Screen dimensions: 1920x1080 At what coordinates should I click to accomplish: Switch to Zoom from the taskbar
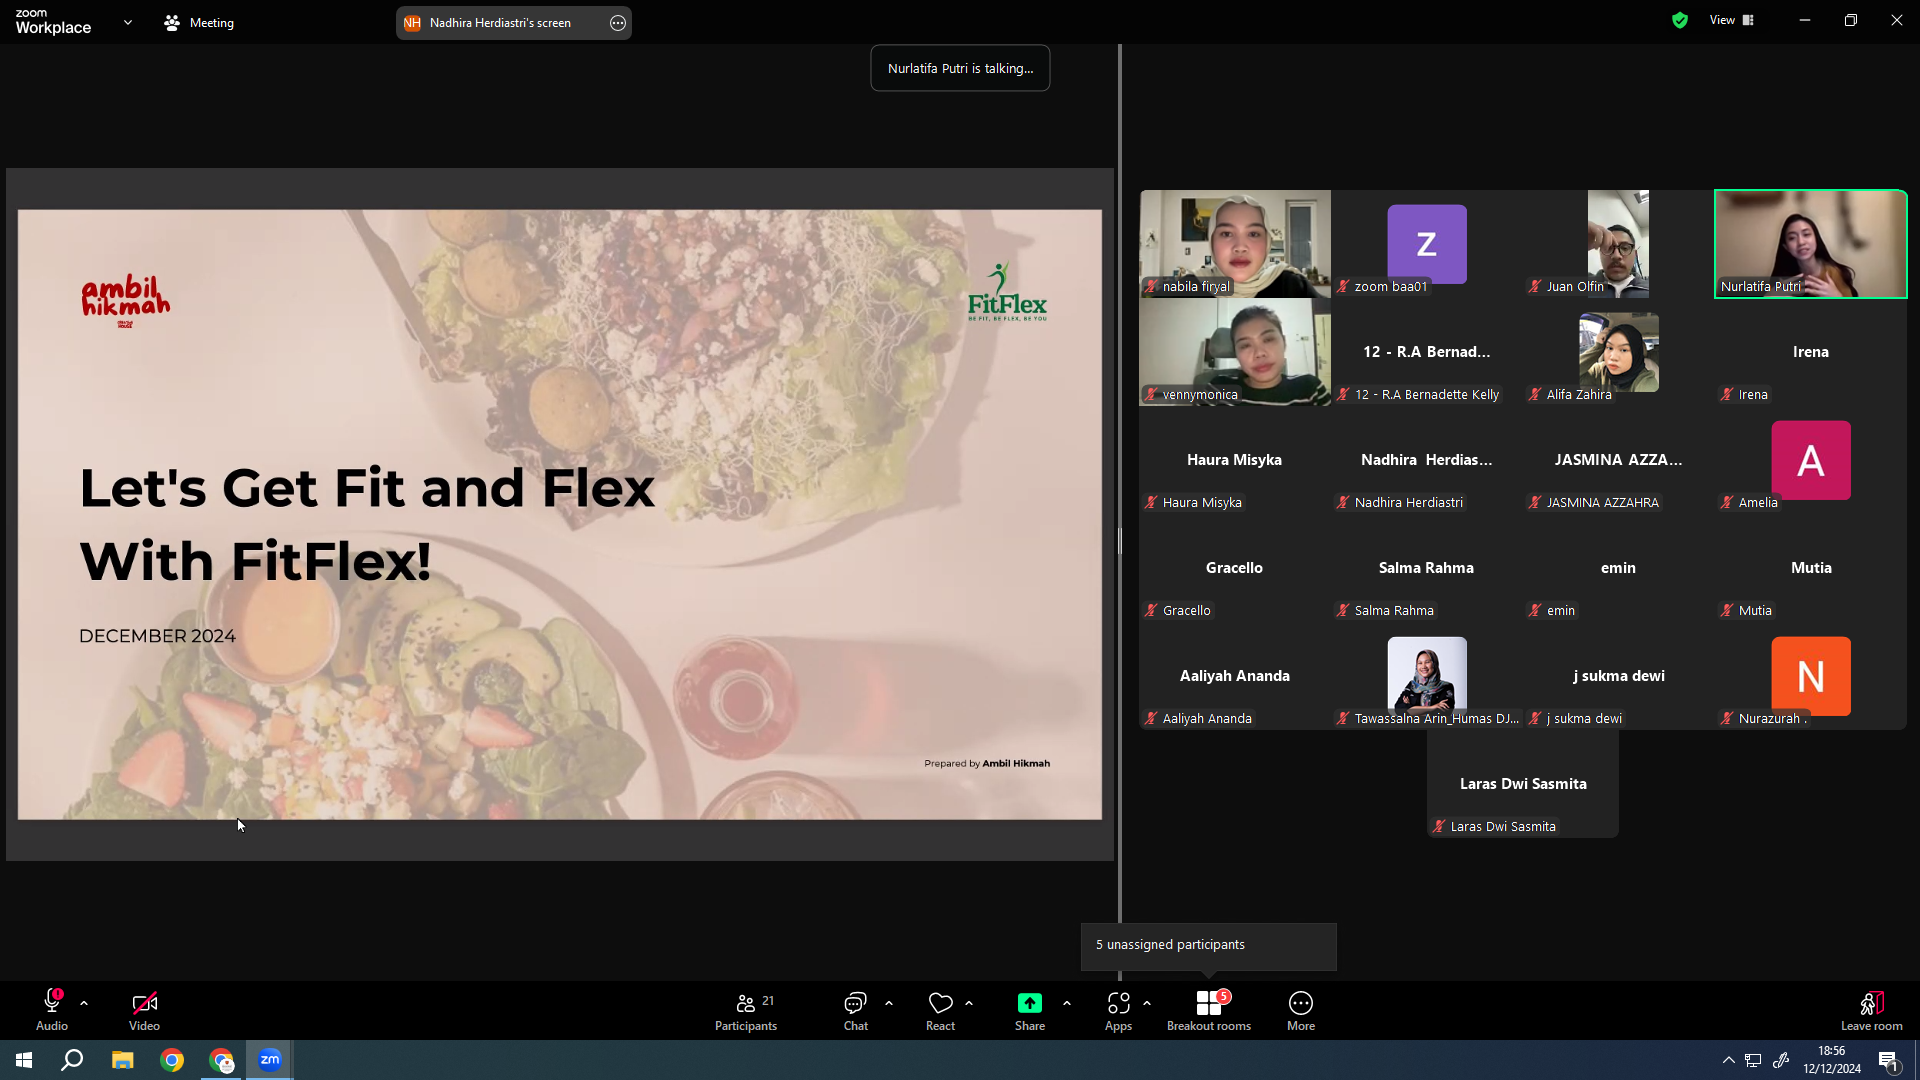click(270, 1060)
